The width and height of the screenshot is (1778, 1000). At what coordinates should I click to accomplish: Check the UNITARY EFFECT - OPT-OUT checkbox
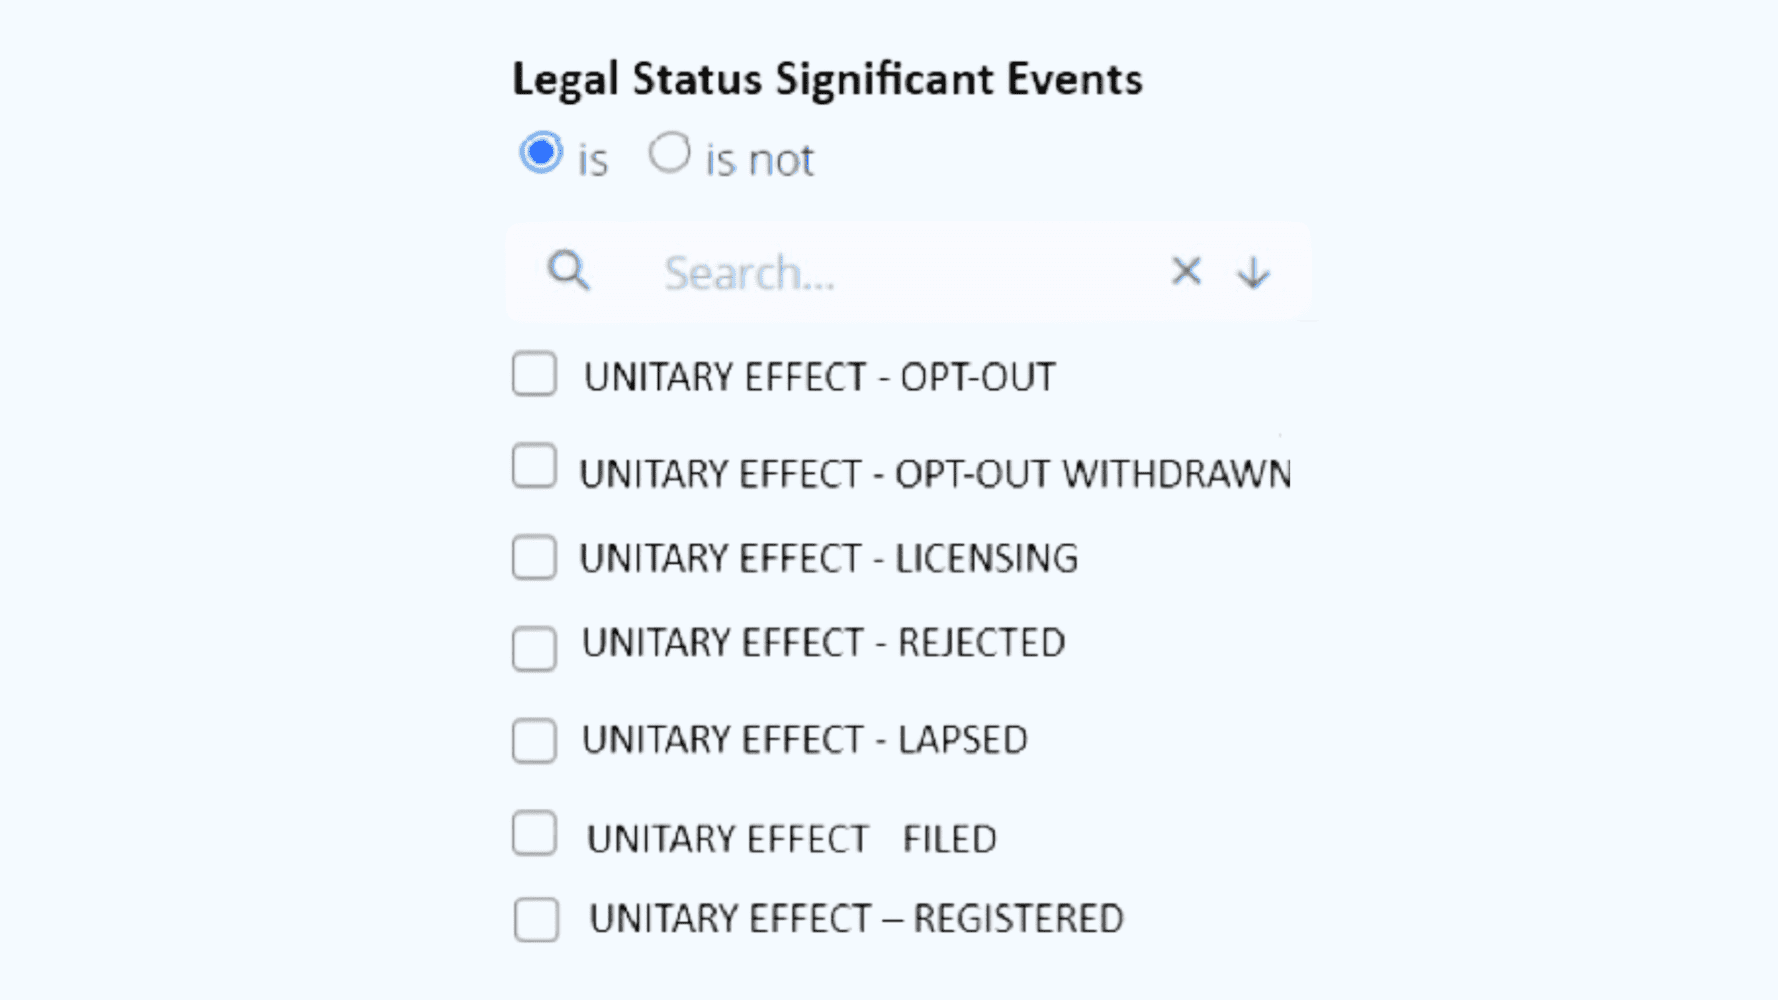pos(534,374)
